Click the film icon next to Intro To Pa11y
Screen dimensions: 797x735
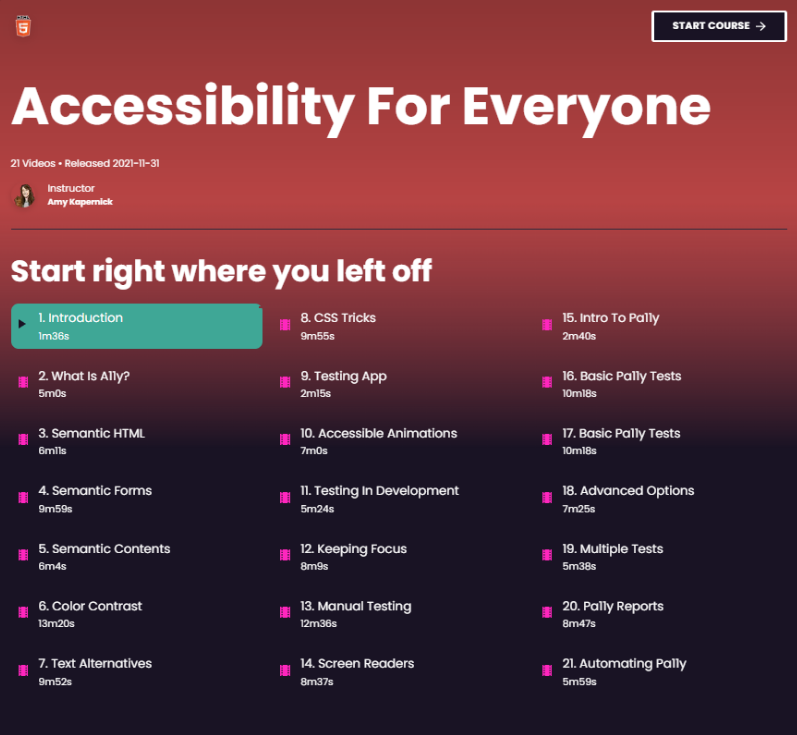[x=547, y=324]
